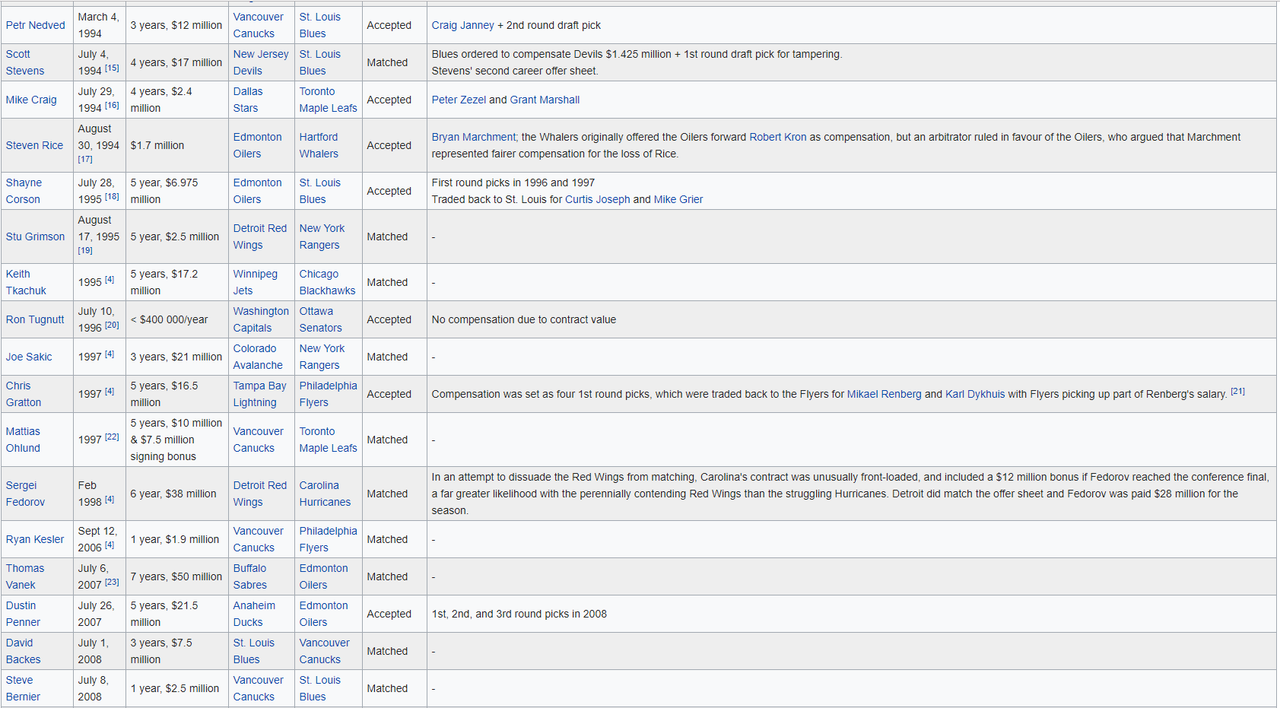Open citation [18] beside July 28, 1995
Image resolution: width=1280 pixels, height=708 pixels.
[112, 197]
